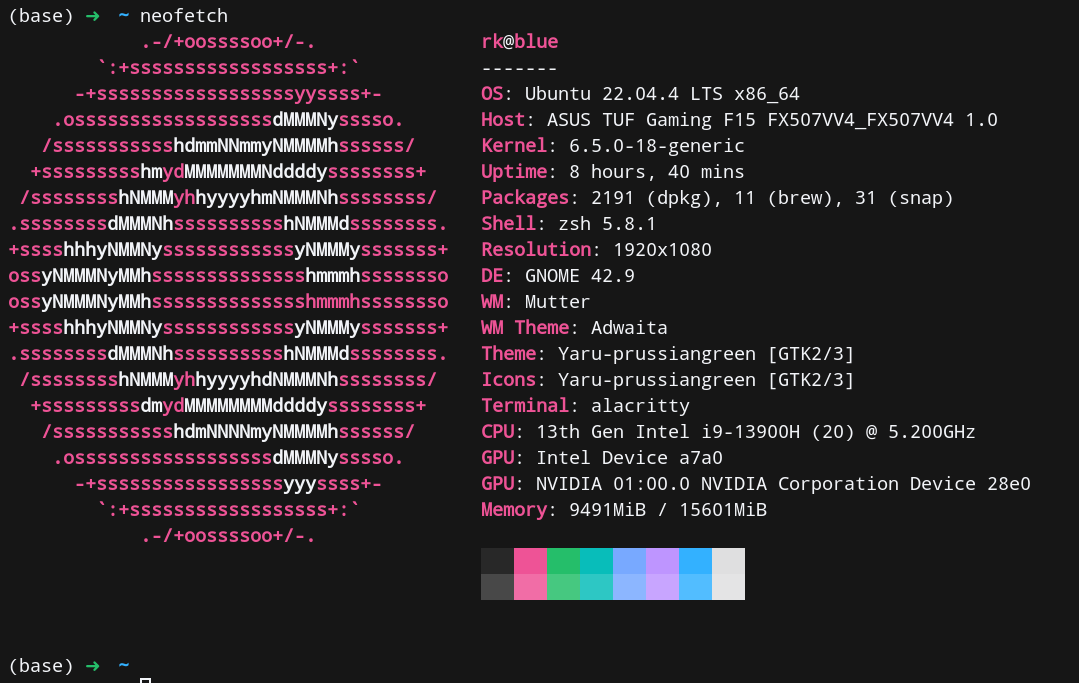Screen dimensions: 1079x683
Task: Pick the lighter lavender palette swatch
Action: click(x=663, y=587)
